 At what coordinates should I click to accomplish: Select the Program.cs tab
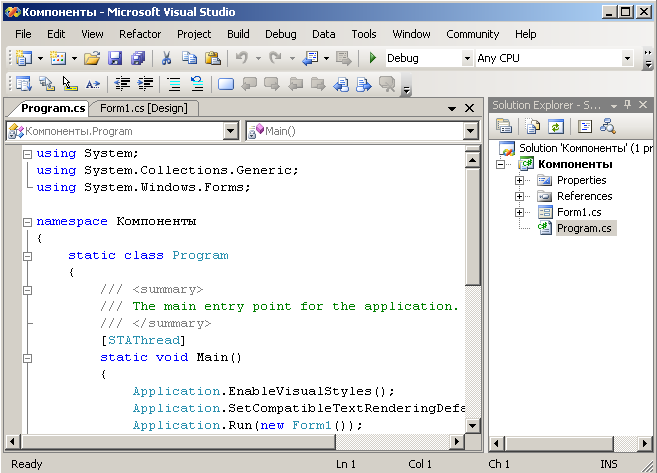click(x=53, y=108)
